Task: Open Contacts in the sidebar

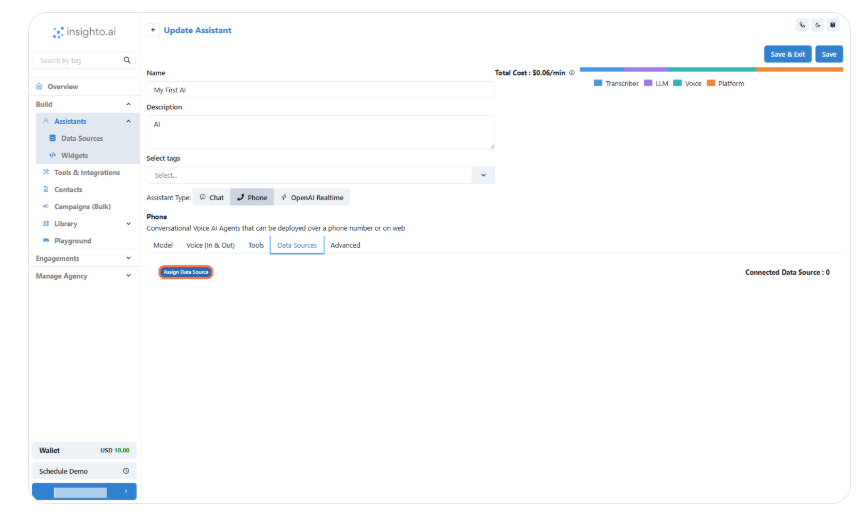Action: point(68,189)
